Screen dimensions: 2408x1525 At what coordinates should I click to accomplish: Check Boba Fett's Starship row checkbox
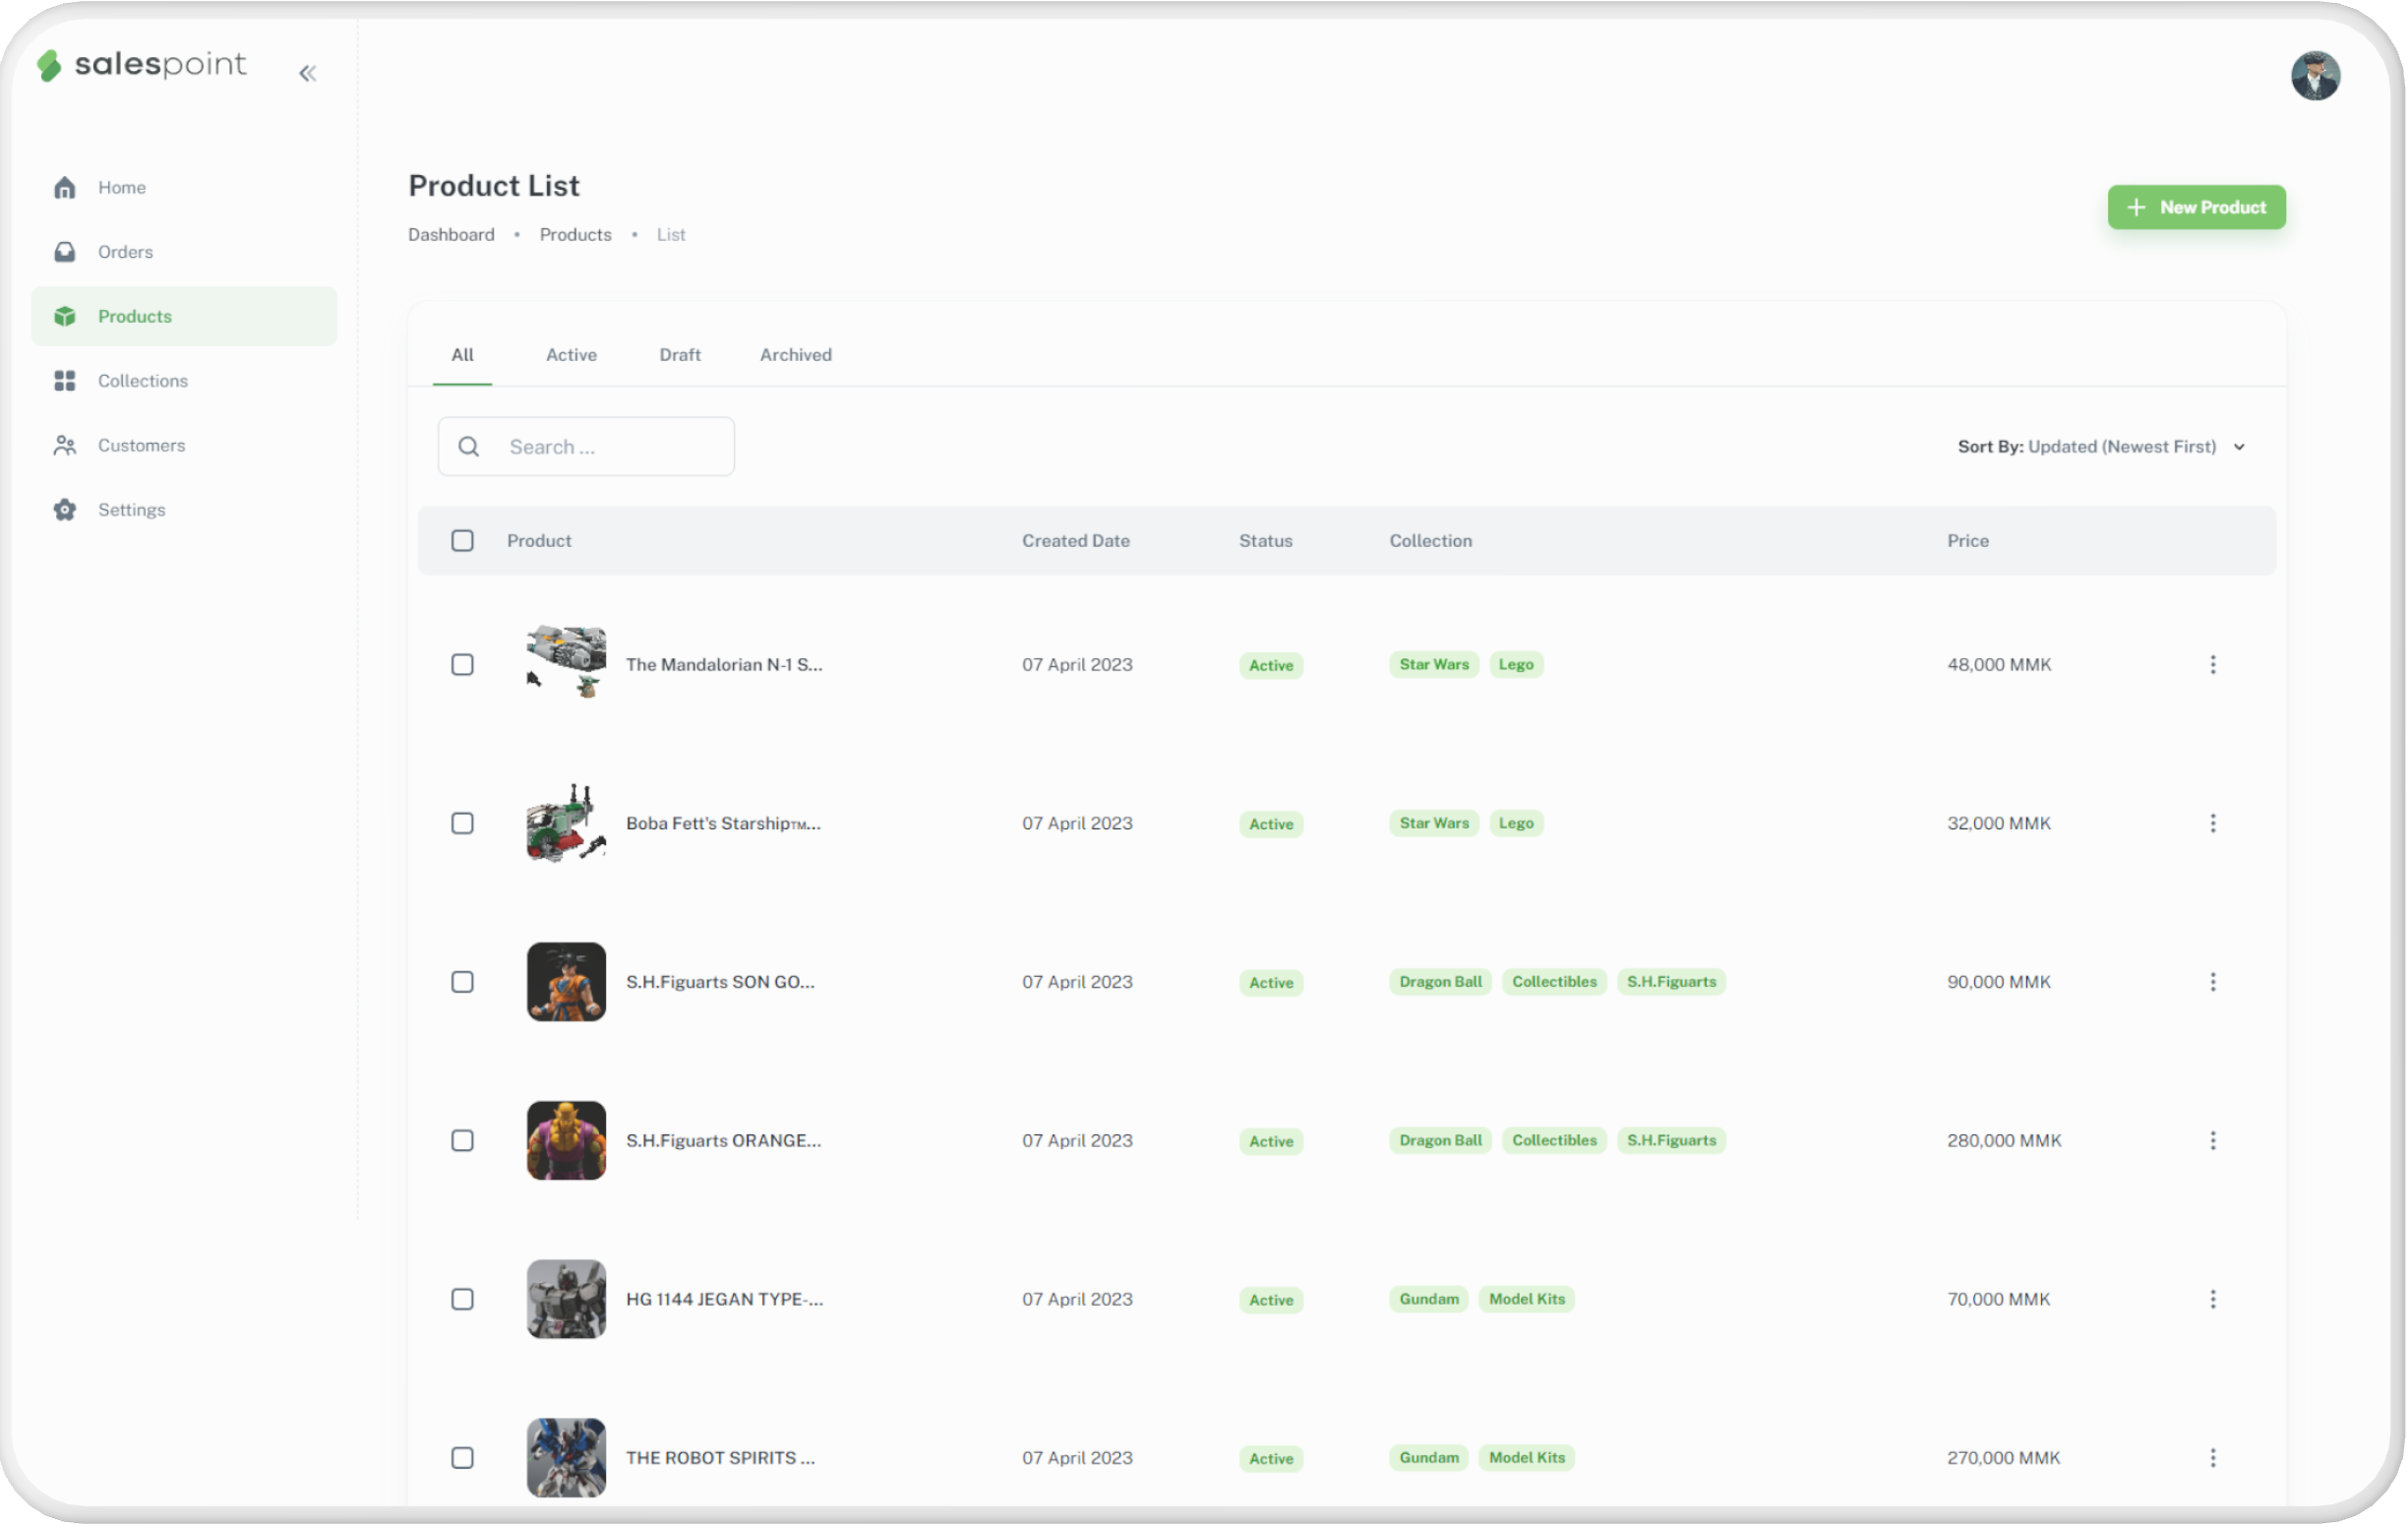[x=462, y=824]
